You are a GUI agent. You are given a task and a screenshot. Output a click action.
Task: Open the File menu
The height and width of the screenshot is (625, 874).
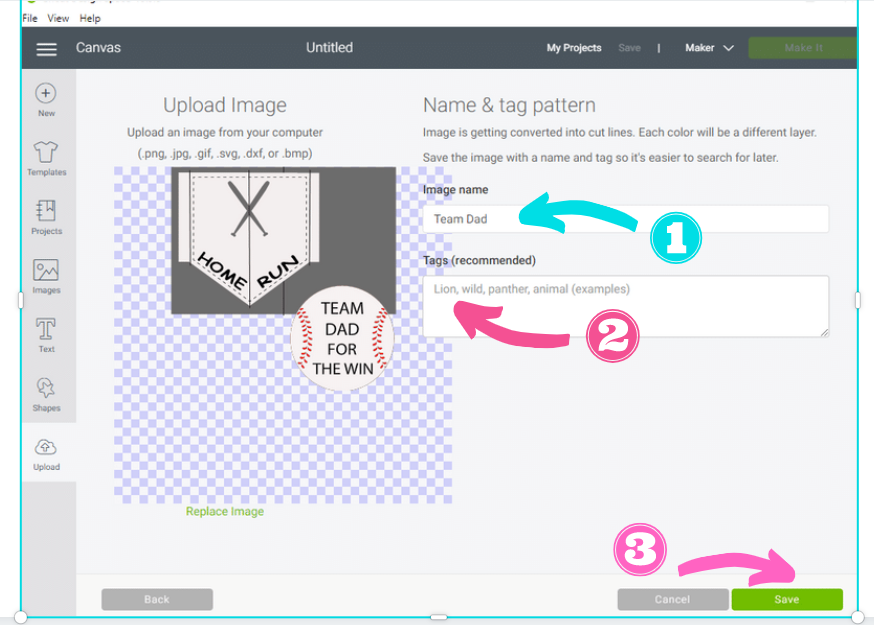[x=30, y=18]
